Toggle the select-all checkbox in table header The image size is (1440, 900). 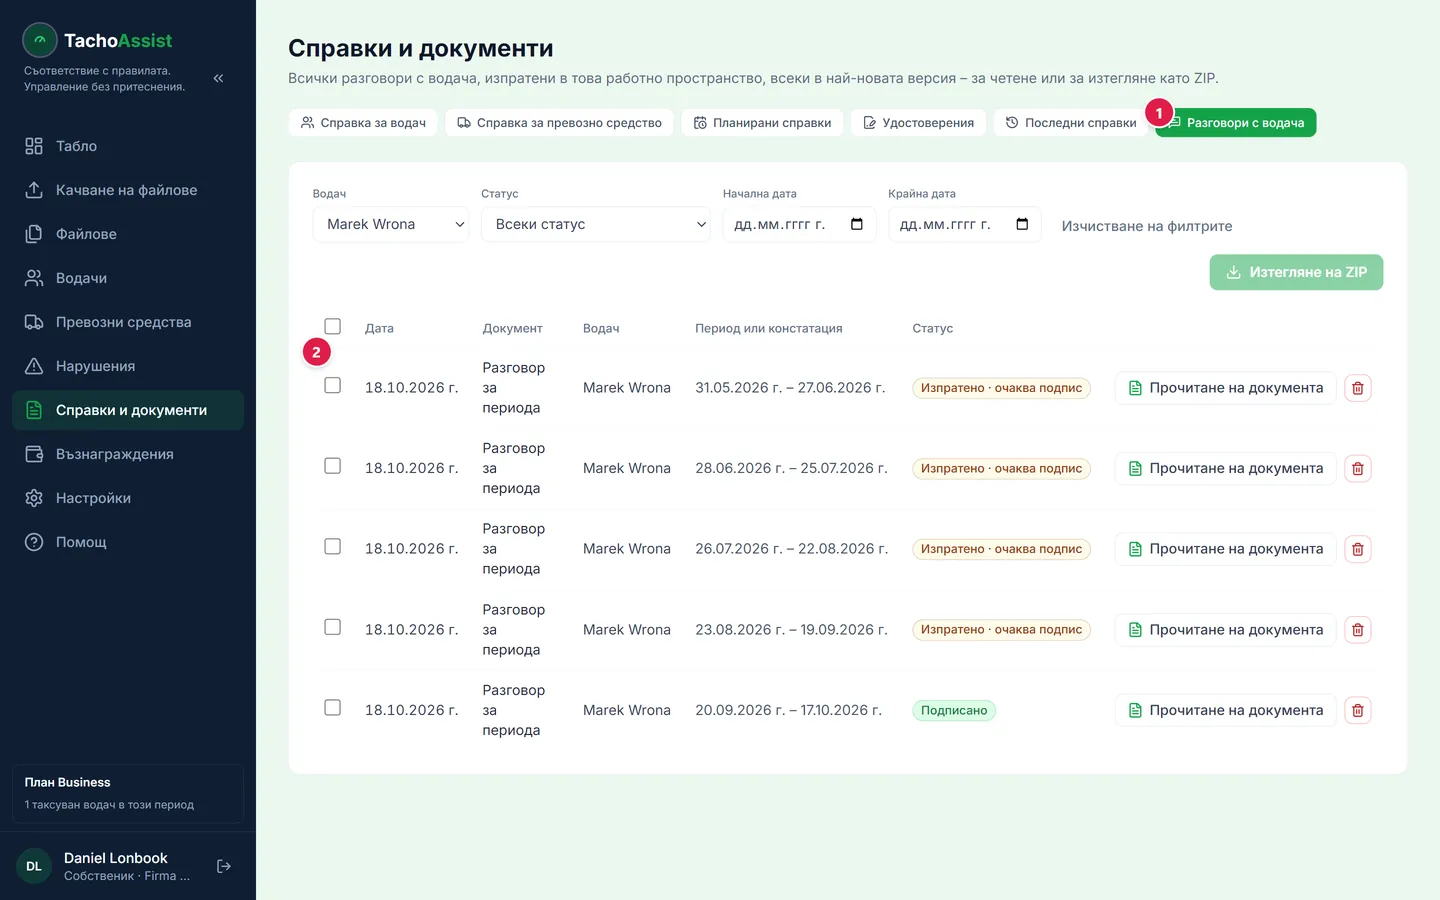pyautogui.click(x=333, y=326)
